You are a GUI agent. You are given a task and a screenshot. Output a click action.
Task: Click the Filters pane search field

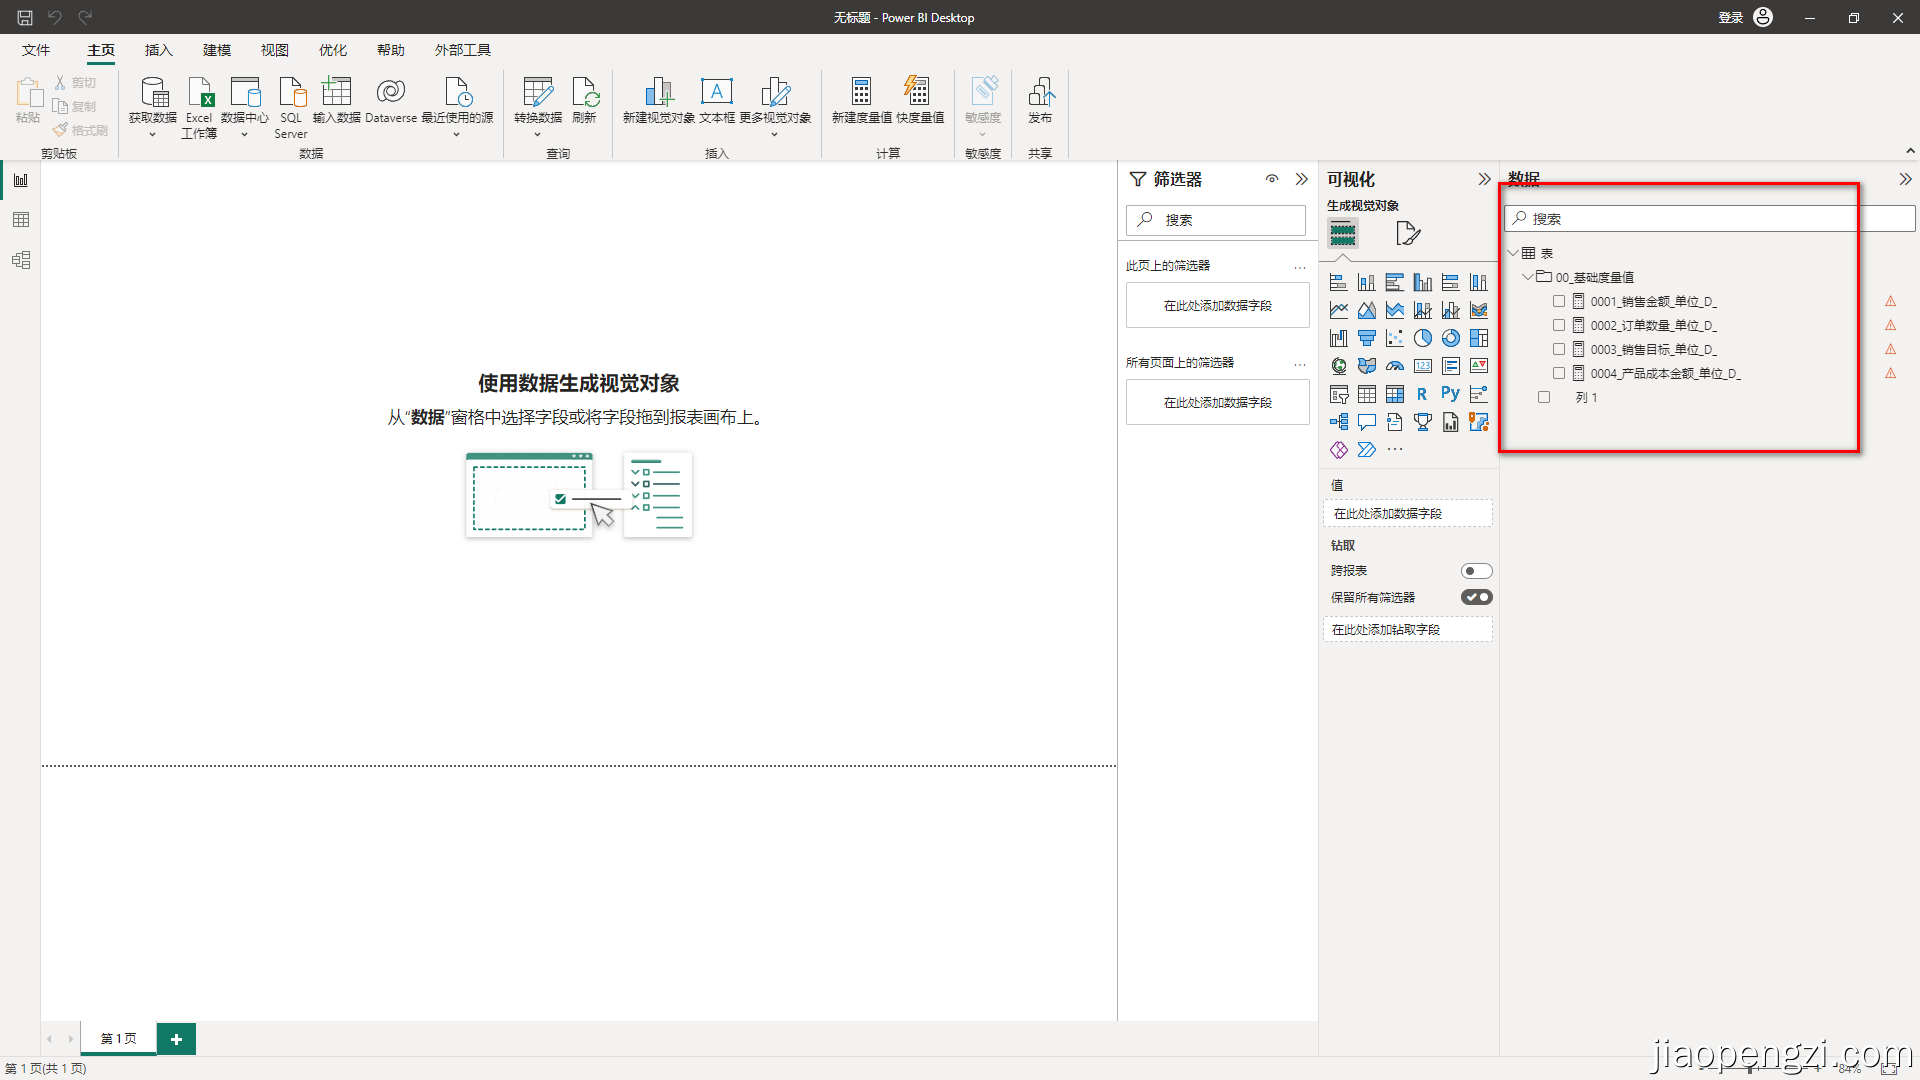1216,220
